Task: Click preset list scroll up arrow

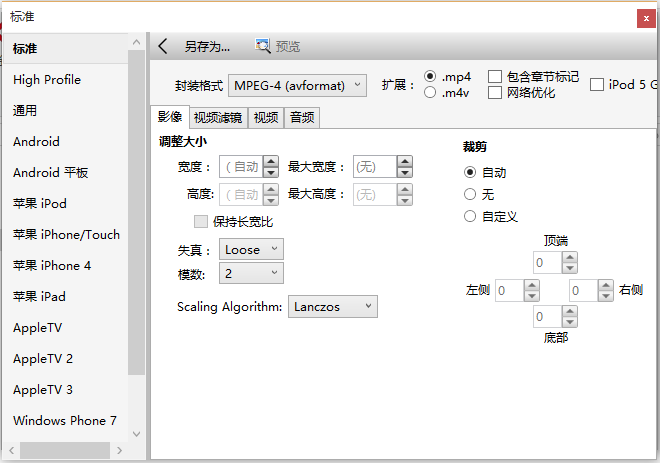Action: [136, 42]
